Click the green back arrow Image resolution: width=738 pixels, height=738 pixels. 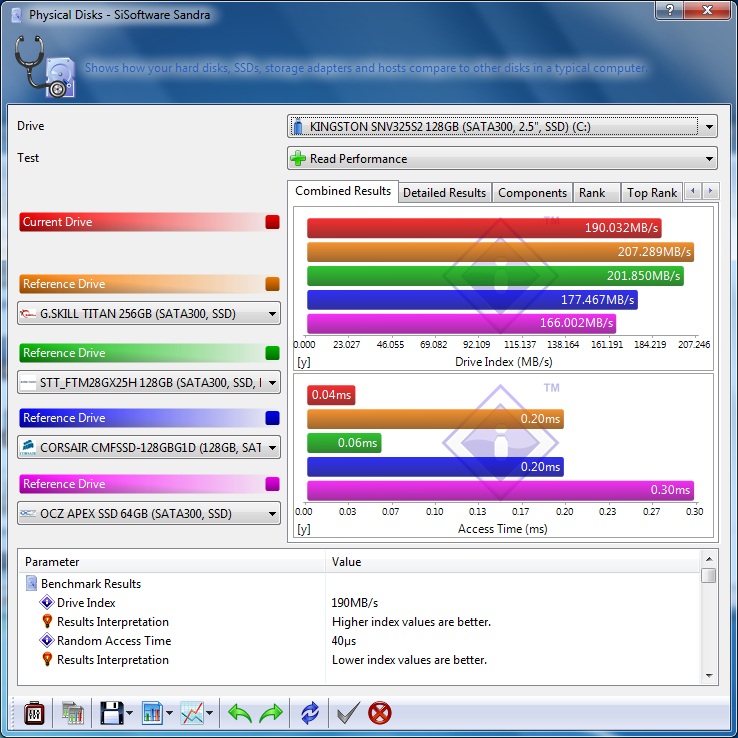(x=240, y=714)
